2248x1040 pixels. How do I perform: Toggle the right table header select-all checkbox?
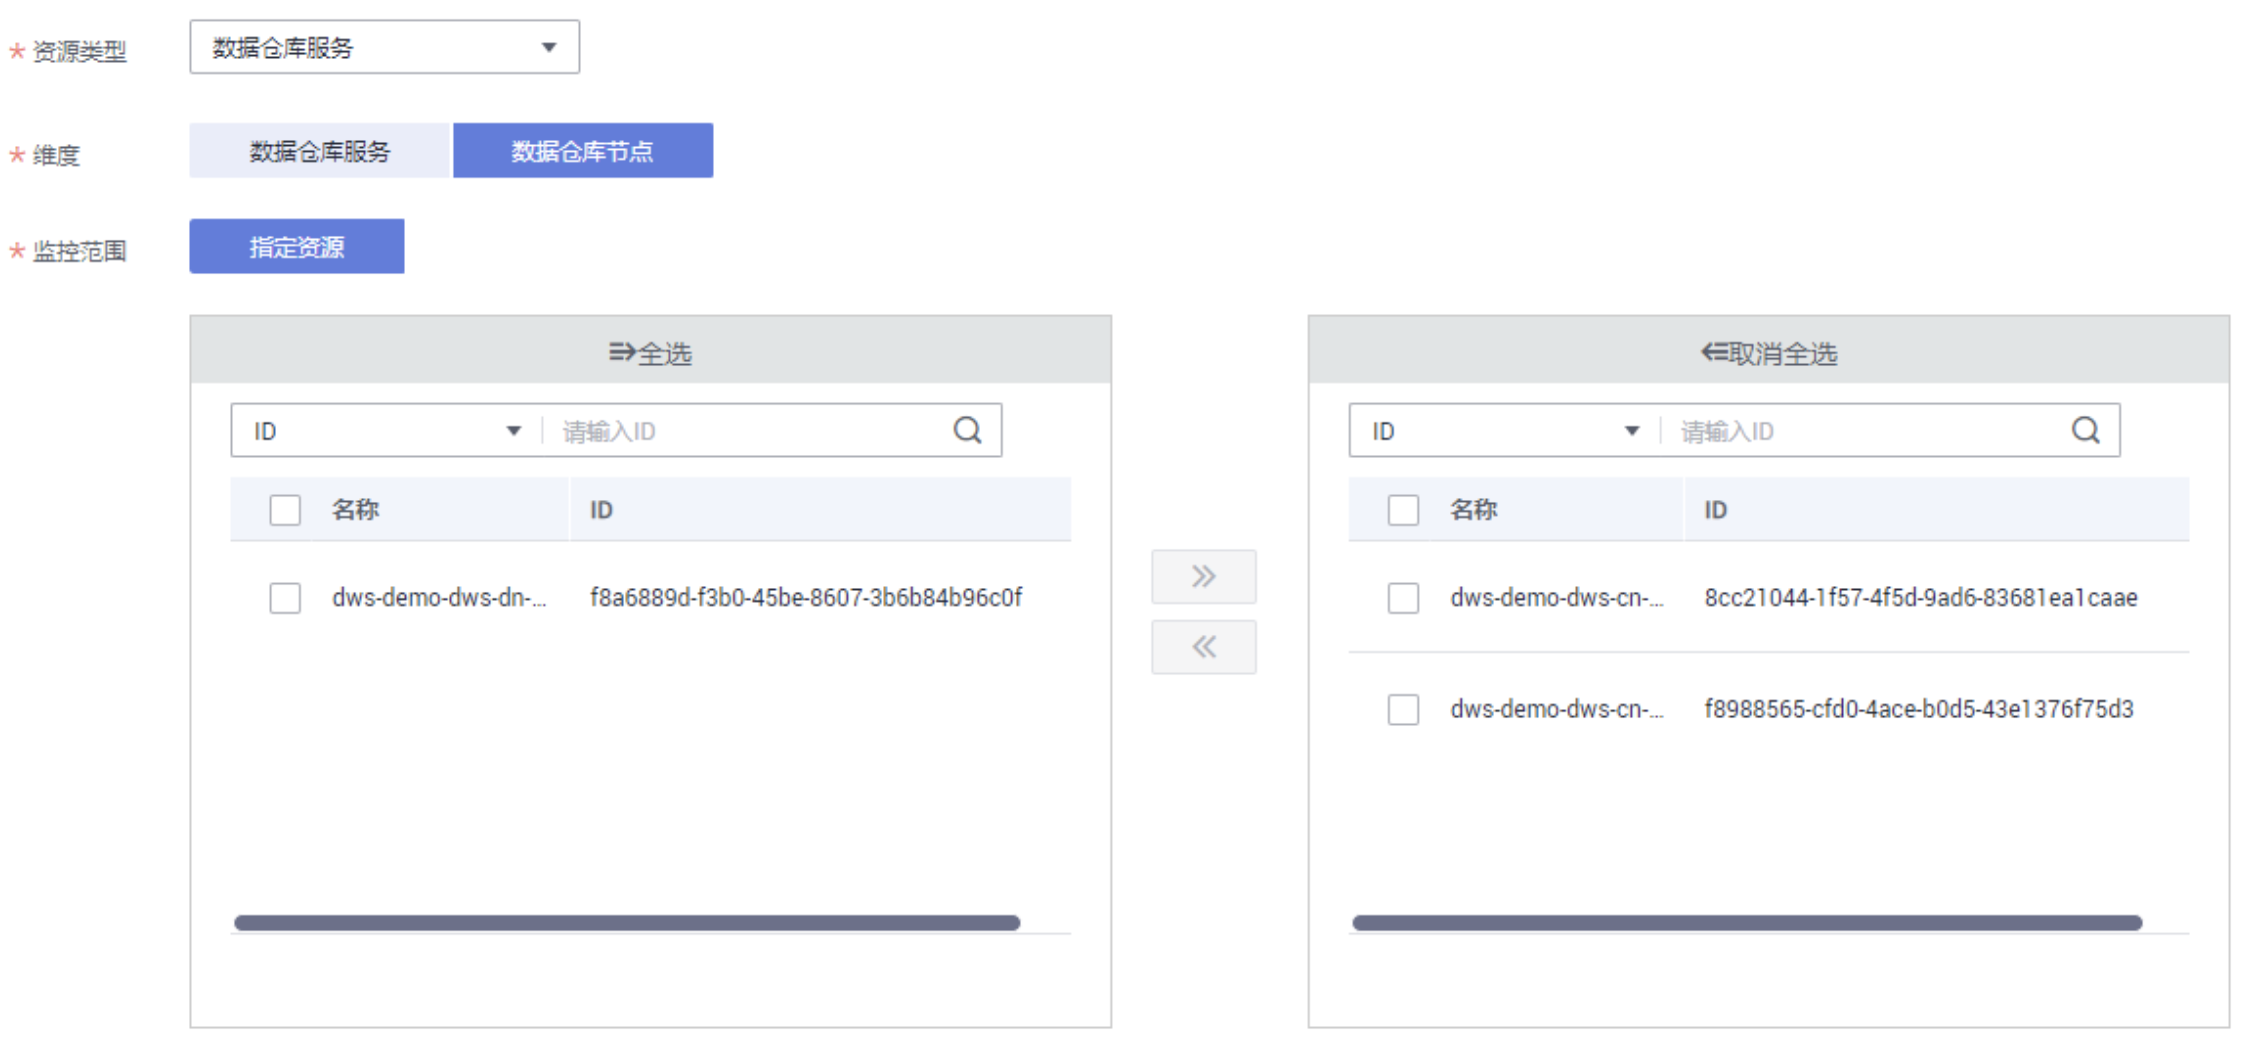point(1403,510)
